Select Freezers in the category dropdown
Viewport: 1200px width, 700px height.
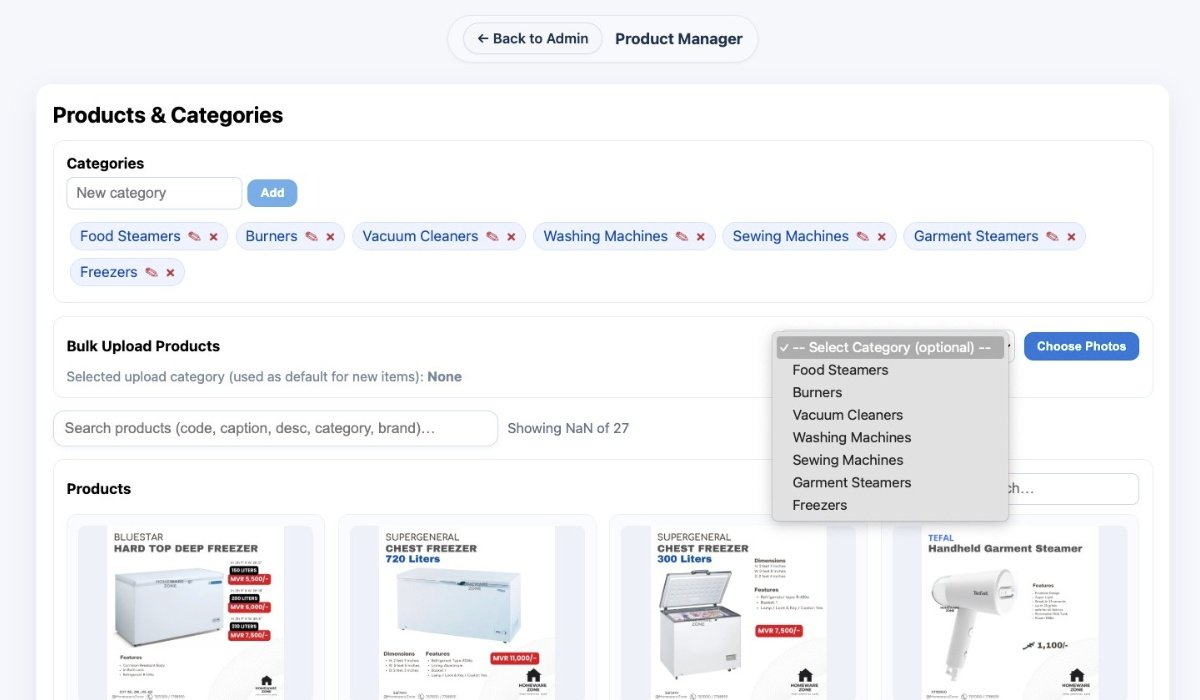(820, 505)
